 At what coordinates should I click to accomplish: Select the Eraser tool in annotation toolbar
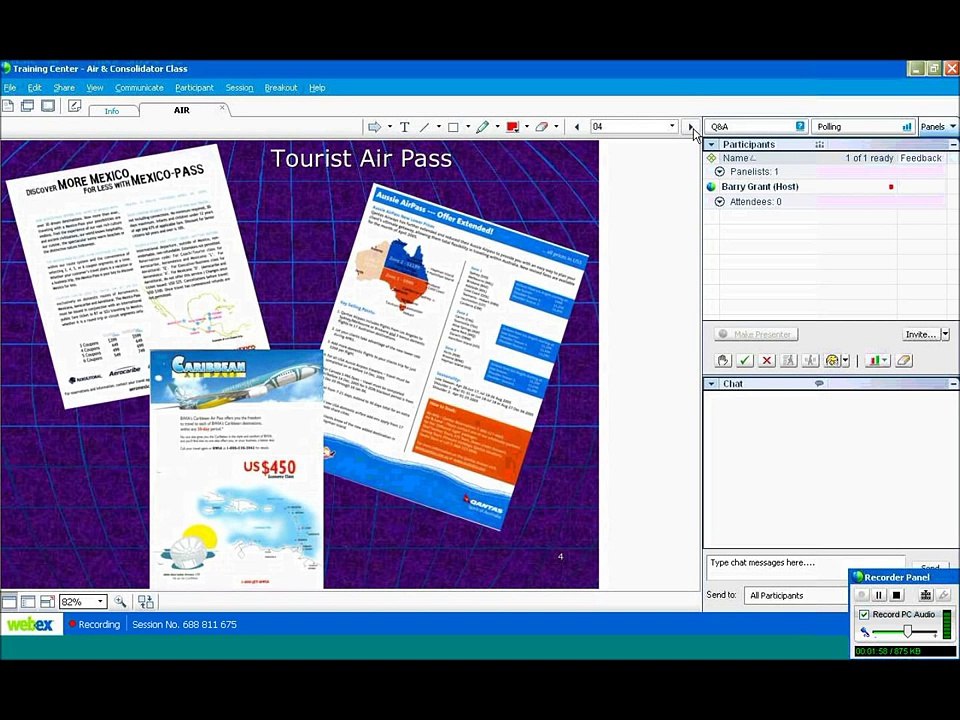(x=542, y=127)
